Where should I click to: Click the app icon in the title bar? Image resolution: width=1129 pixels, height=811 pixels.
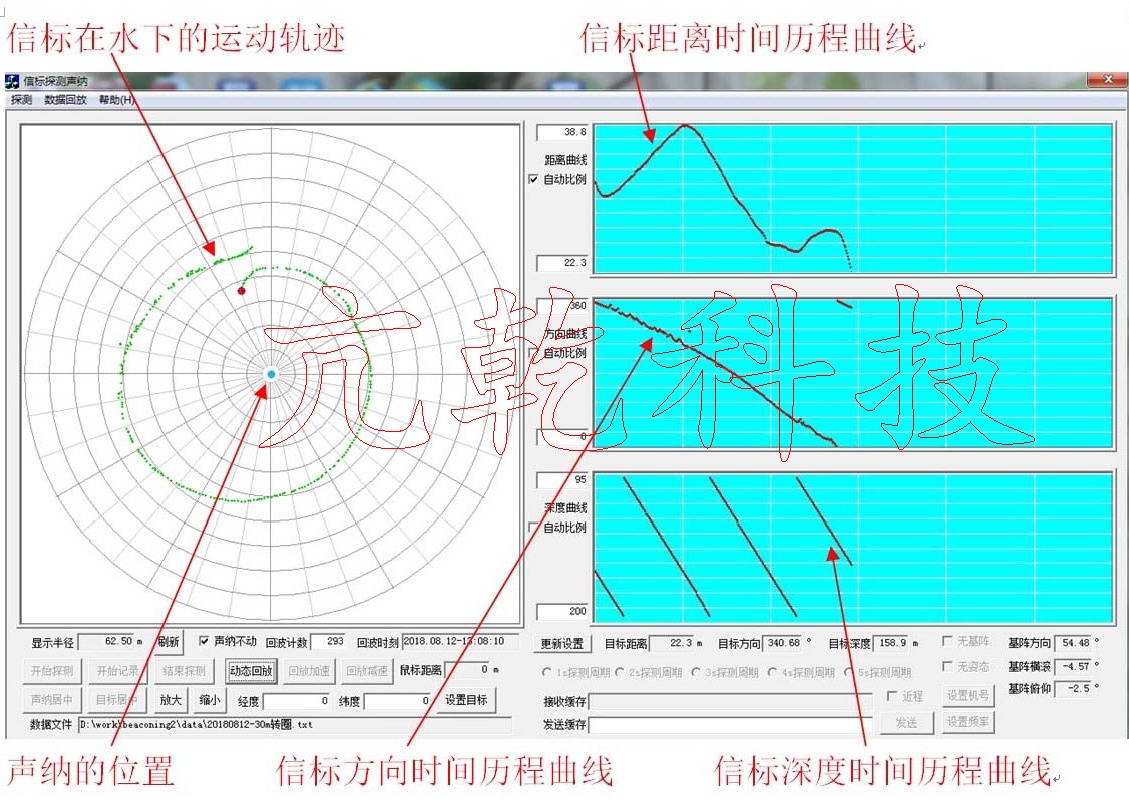tap(13, 82)
